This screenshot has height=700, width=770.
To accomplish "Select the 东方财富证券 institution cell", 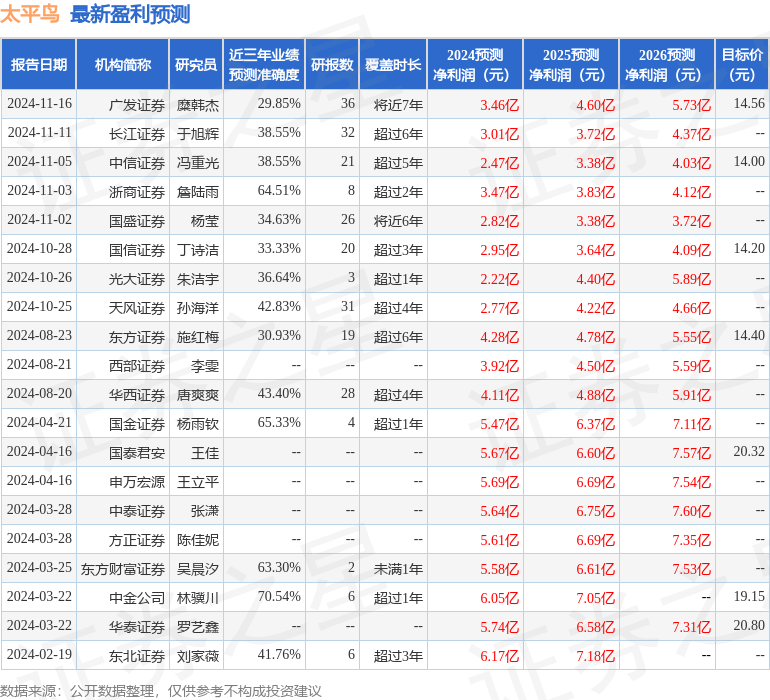I will click(x=123, y=569).
